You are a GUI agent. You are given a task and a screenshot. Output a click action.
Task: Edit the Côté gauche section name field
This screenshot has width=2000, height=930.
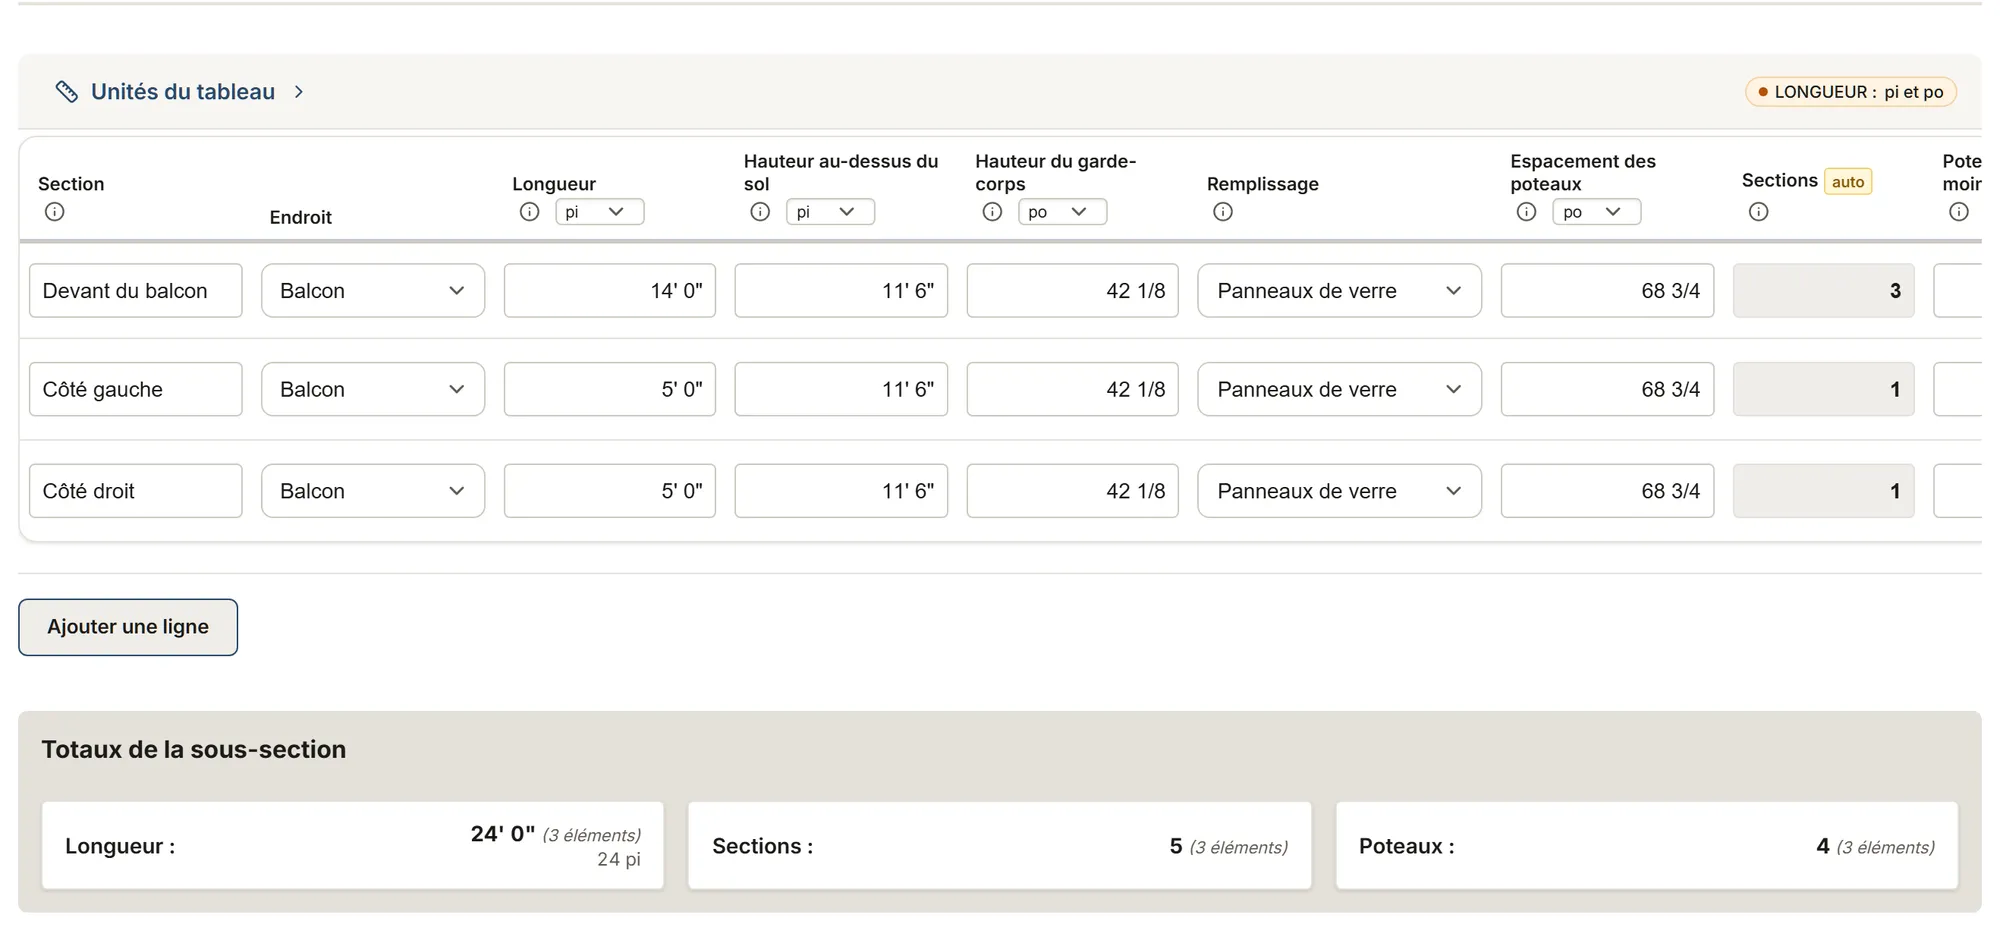click(x=136, y=390)
